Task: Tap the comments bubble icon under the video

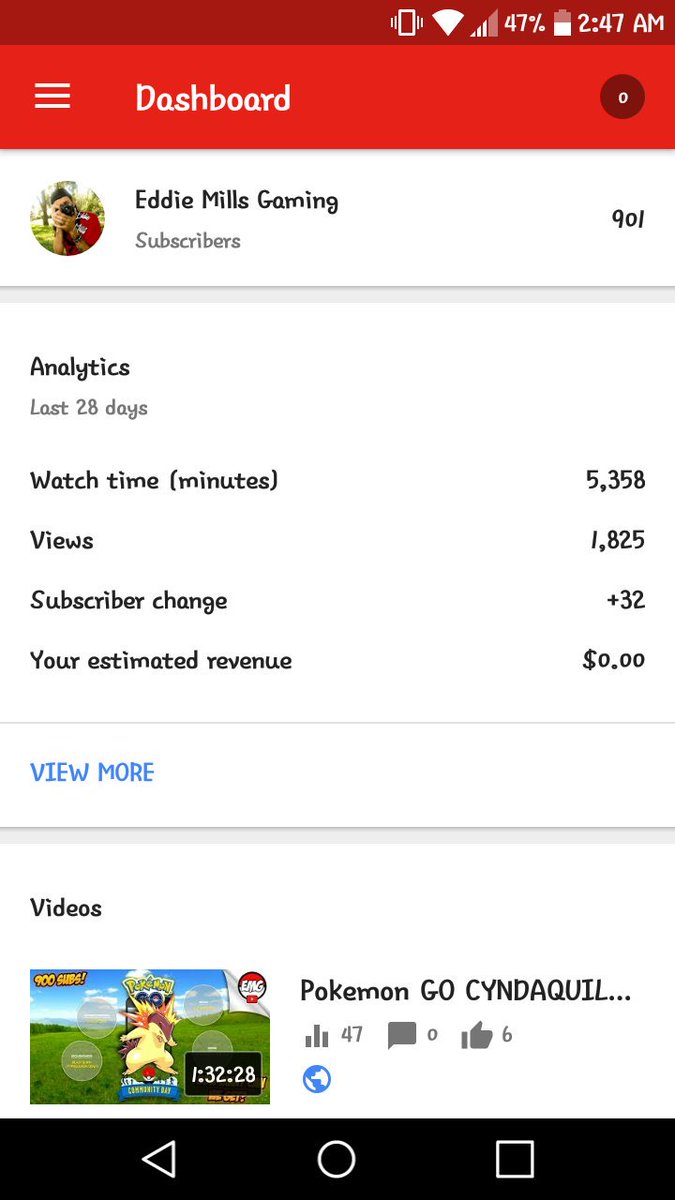Action: pyautogui.click(x=401, y=1035)
